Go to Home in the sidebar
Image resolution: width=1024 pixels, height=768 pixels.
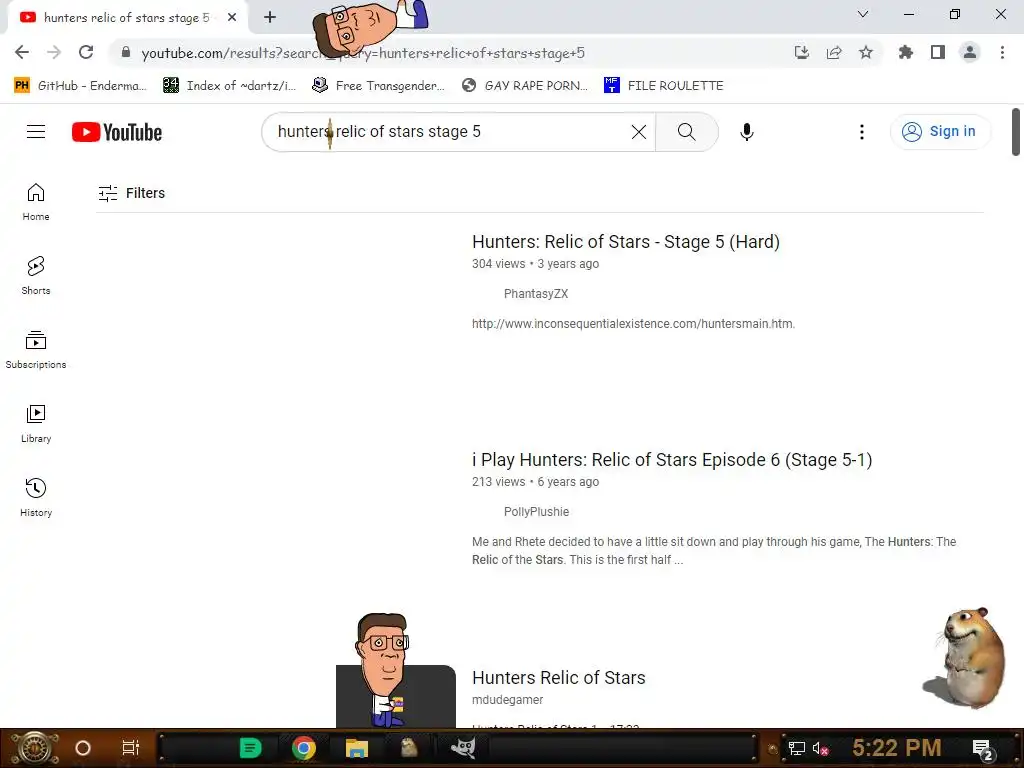pos(36,202)
